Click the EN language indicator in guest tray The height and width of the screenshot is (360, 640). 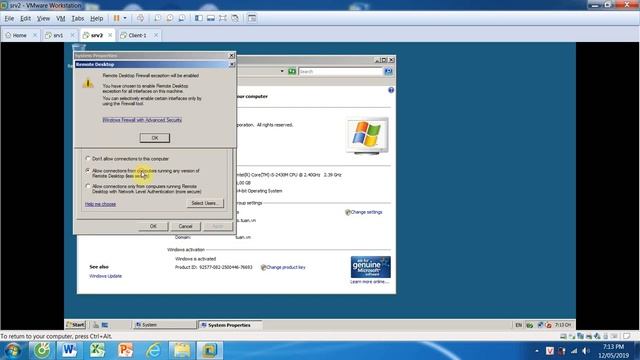coord(518,325)
